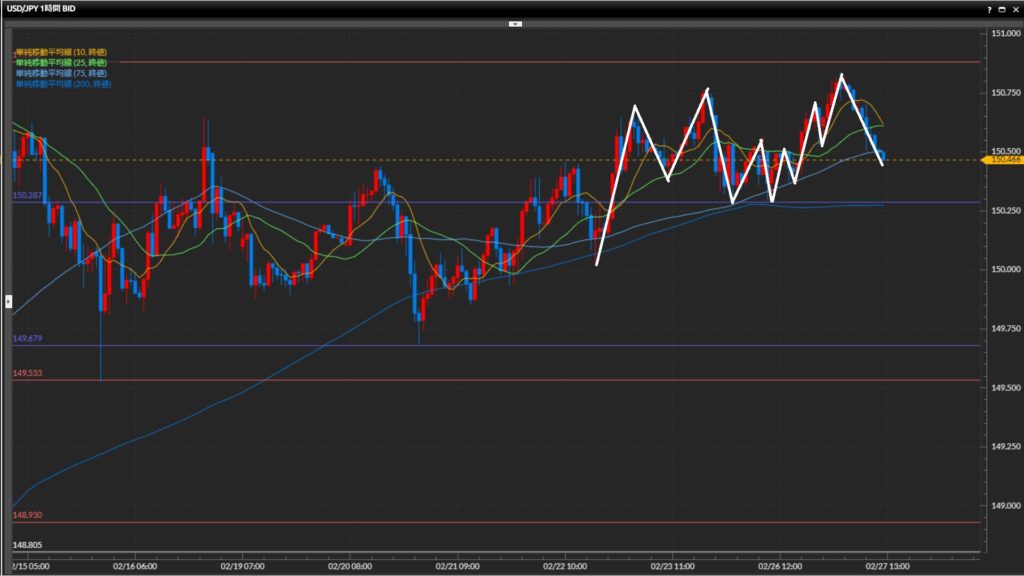The image size is (1024, 576).
Task: Maximize the USD/JPY chart window
Action: [x=1002, y=8]
